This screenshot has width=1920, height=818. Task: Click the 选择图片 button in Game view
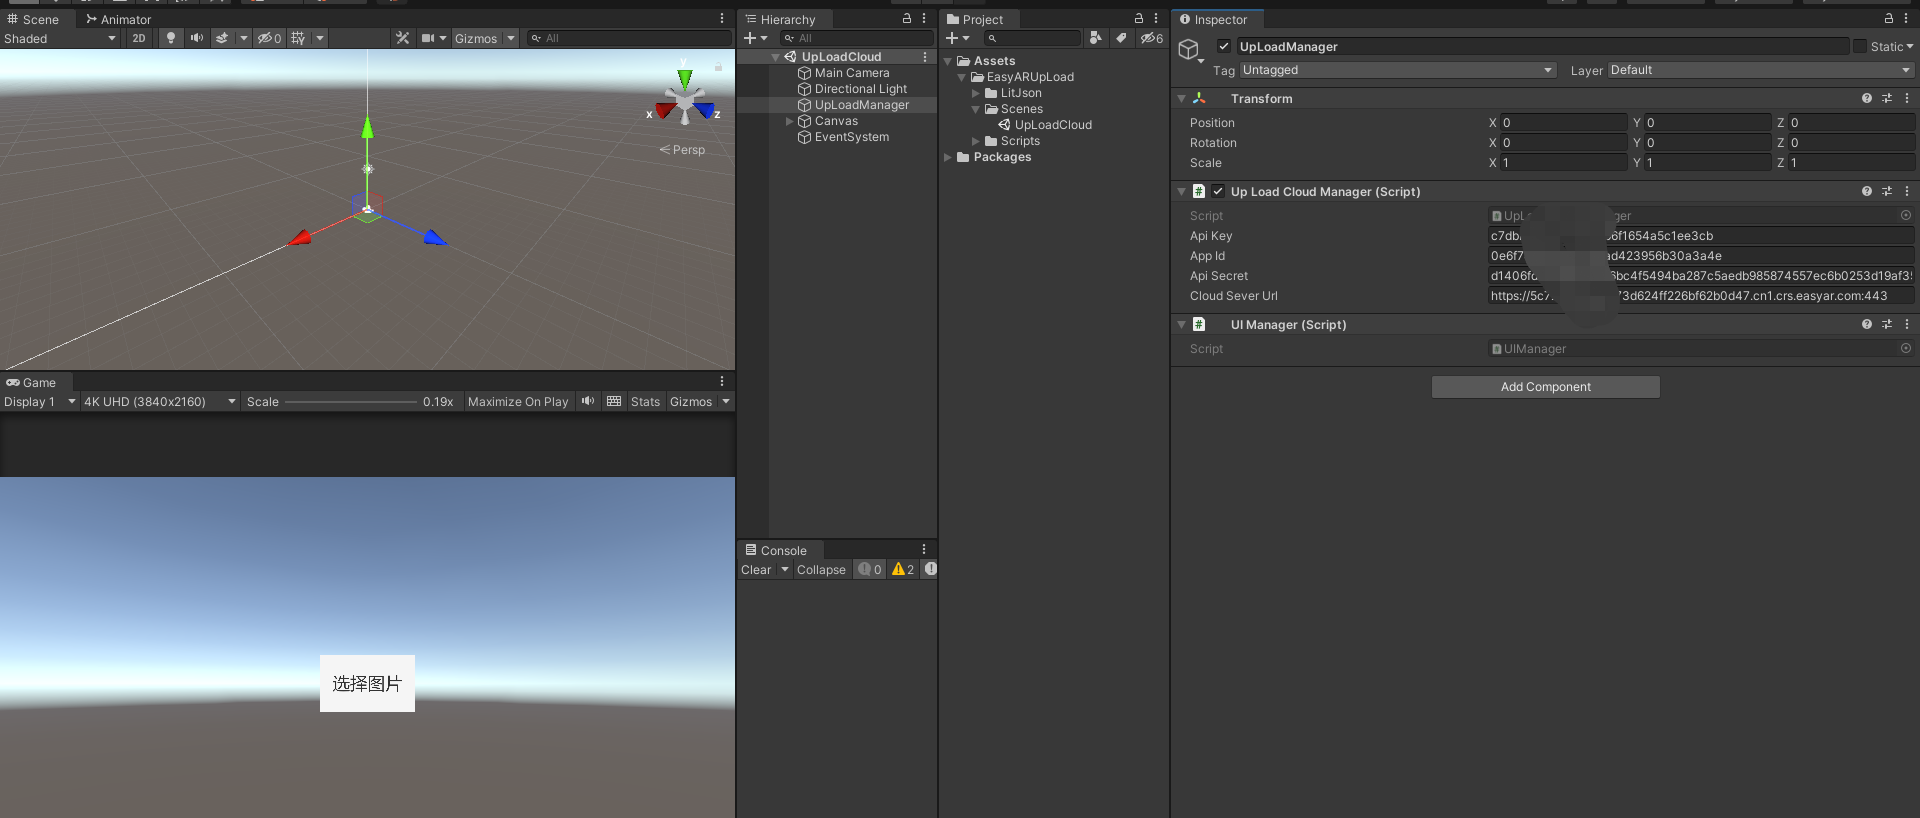[x=367, y=683]
